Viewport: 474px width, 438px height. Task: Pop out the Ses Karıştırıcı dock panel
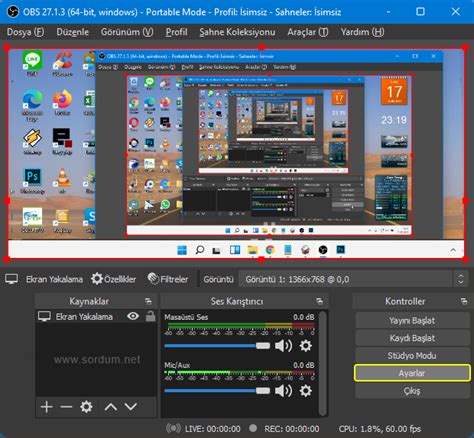(x=319, y=302)
